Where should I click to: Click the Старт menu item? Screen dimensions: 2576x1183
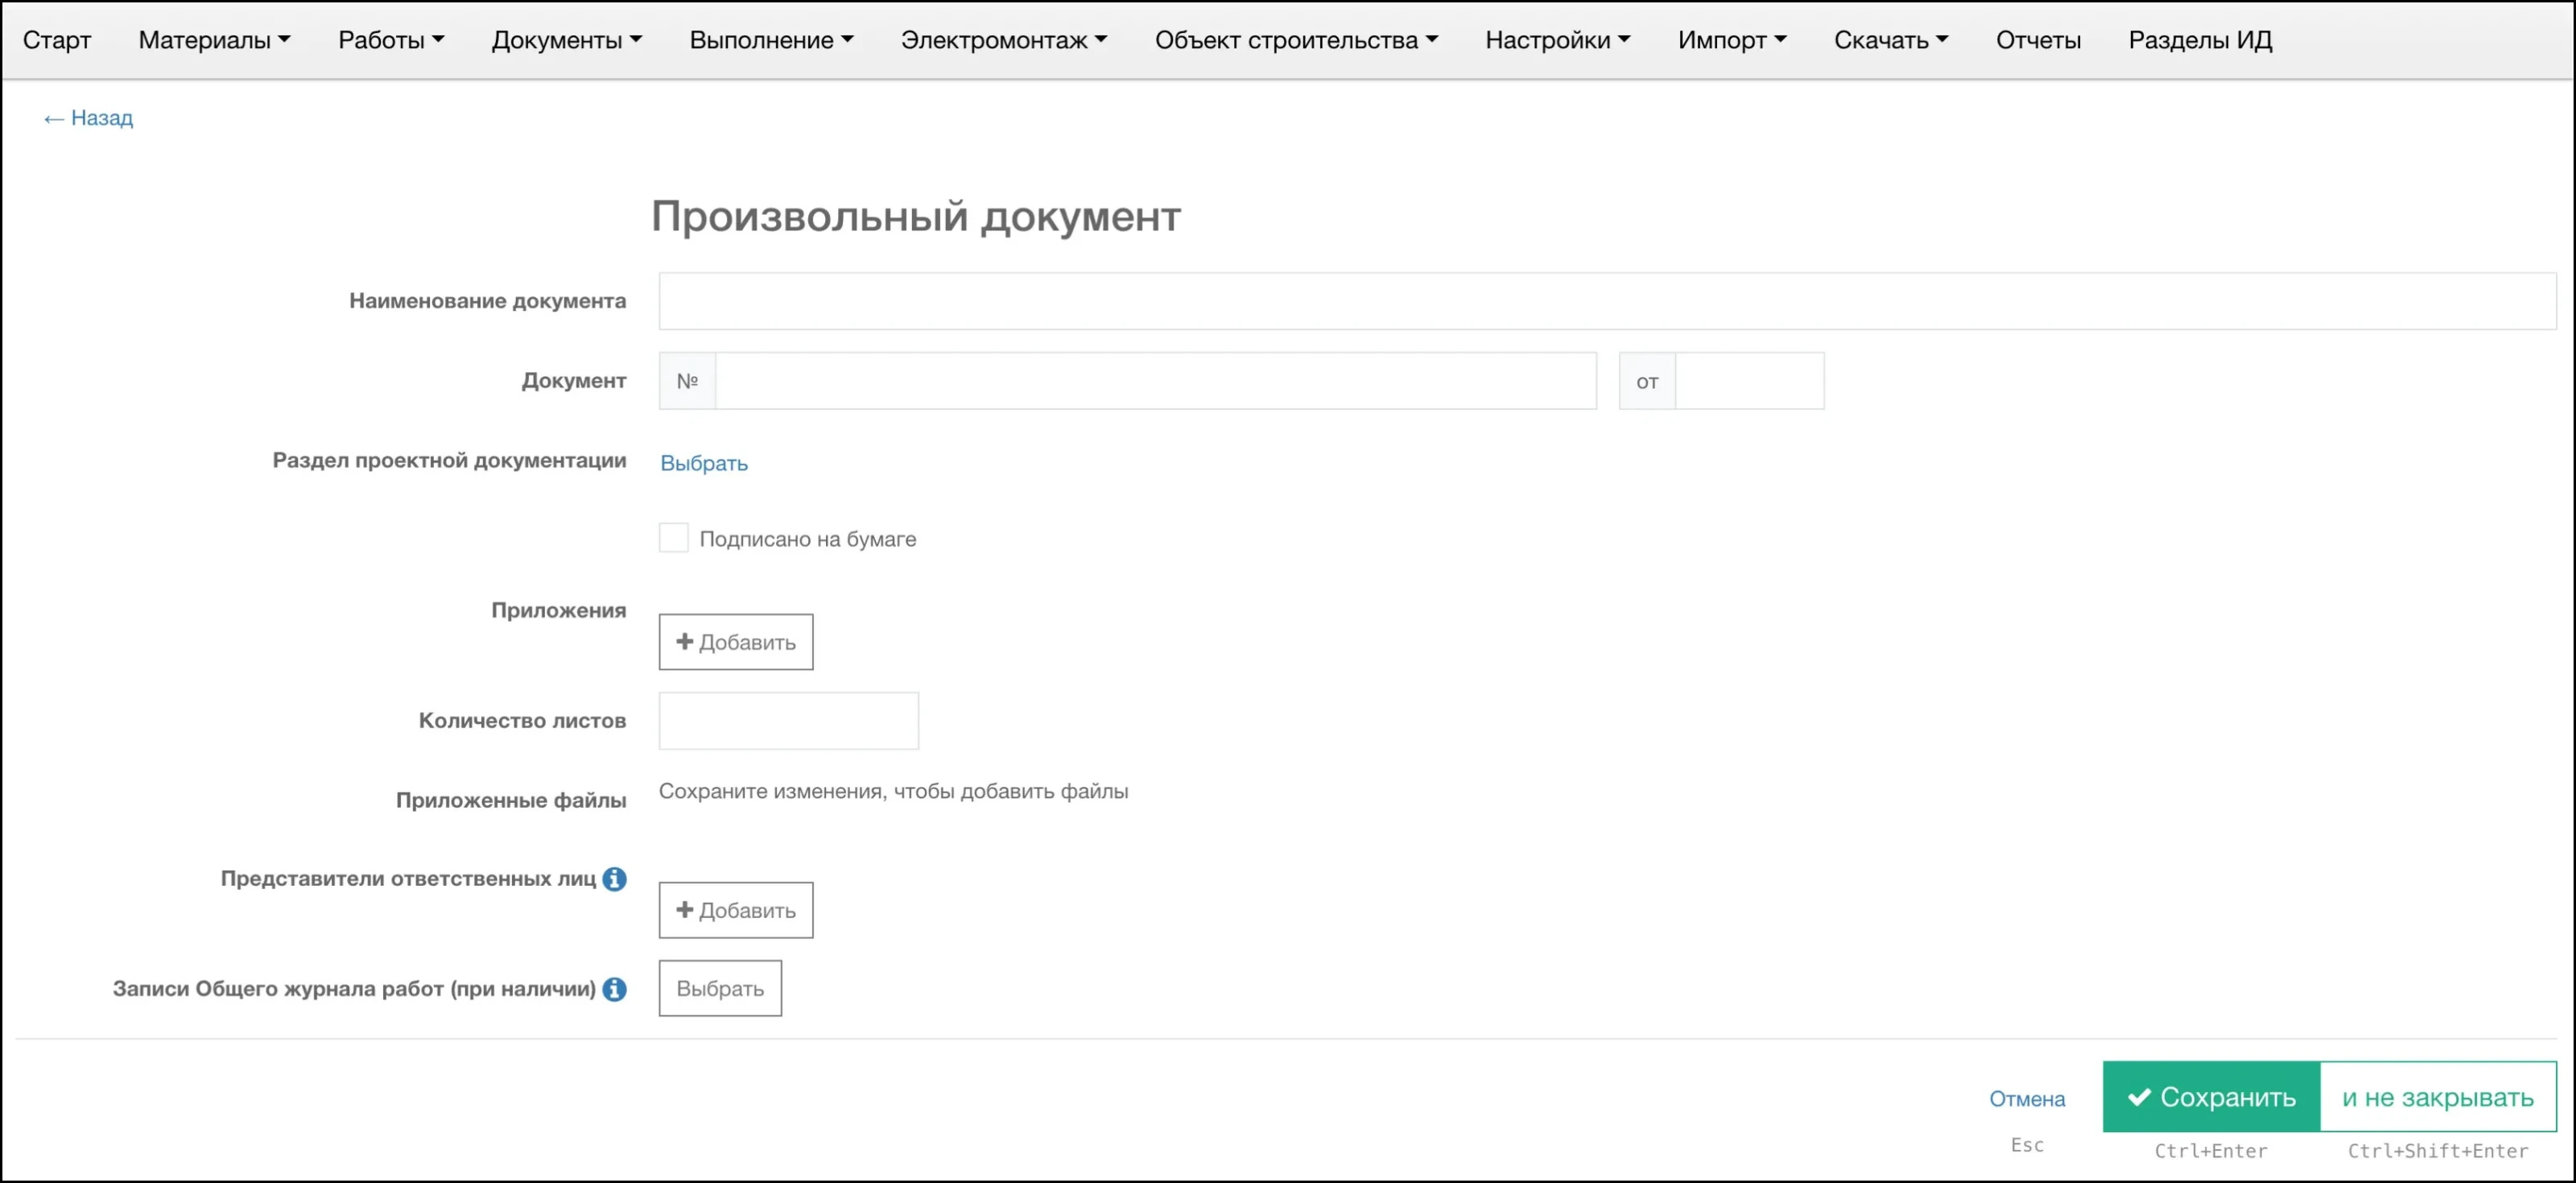pyautogui.click(x=57, y=40)
